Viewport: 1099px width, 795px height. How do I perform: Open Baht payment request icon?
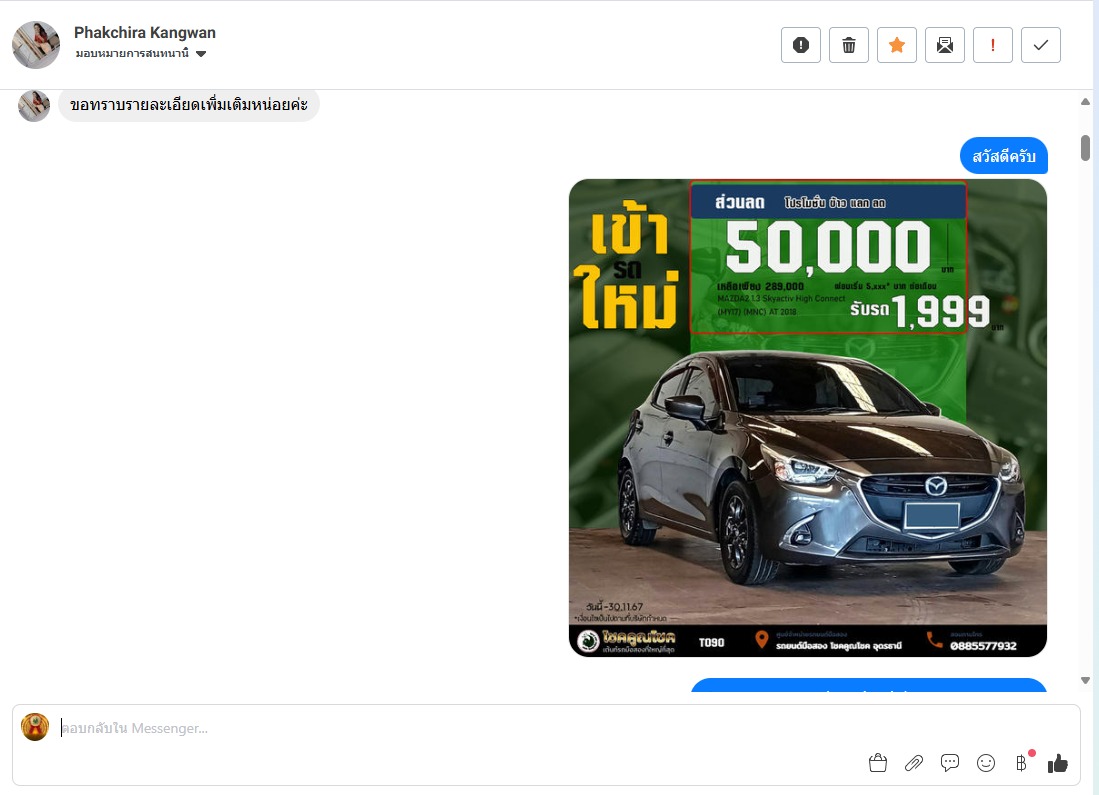click(1022, 763)
